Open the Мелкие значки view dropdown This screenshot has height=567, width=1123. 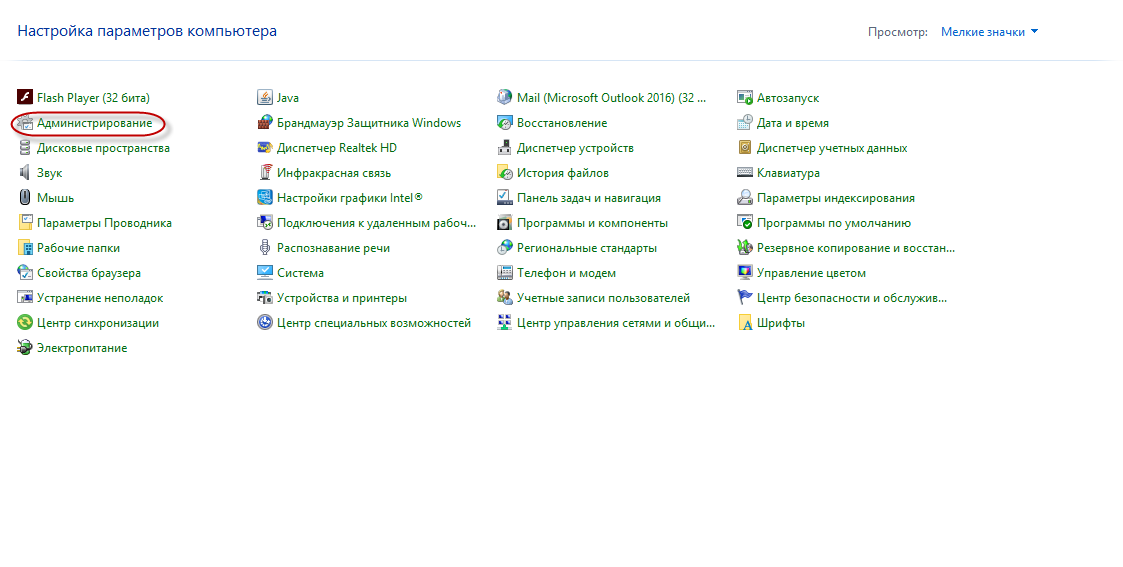(x=989, y=32)
